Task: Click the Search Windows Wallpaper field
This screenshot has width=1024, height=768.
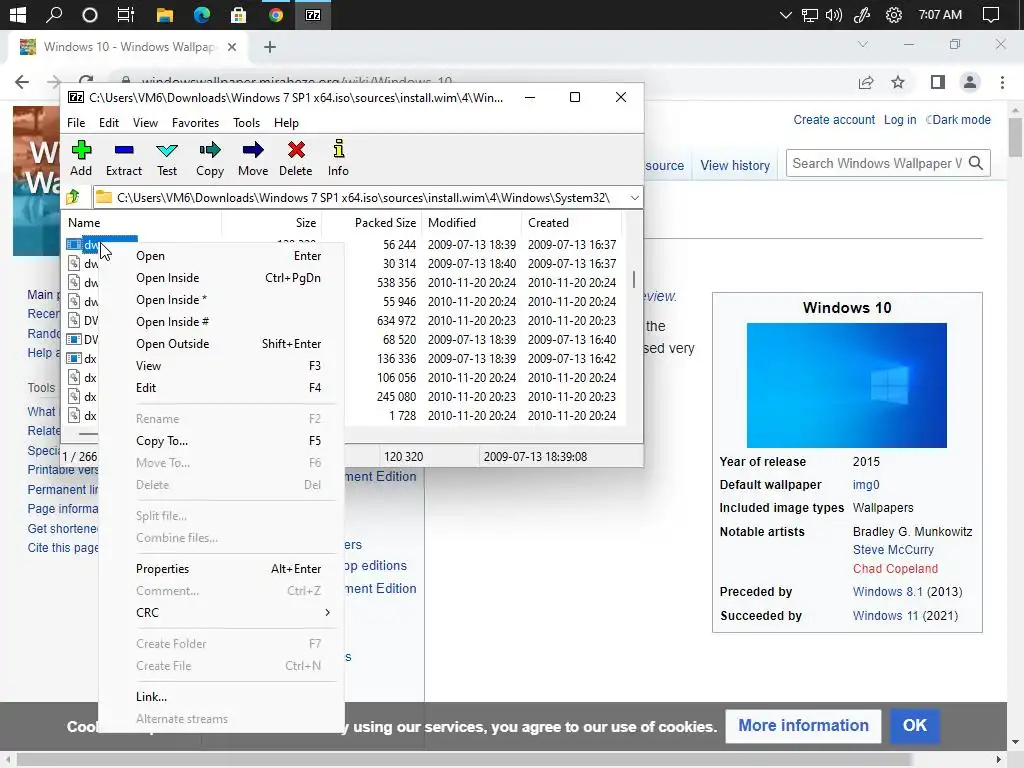Action: (876, 163)
